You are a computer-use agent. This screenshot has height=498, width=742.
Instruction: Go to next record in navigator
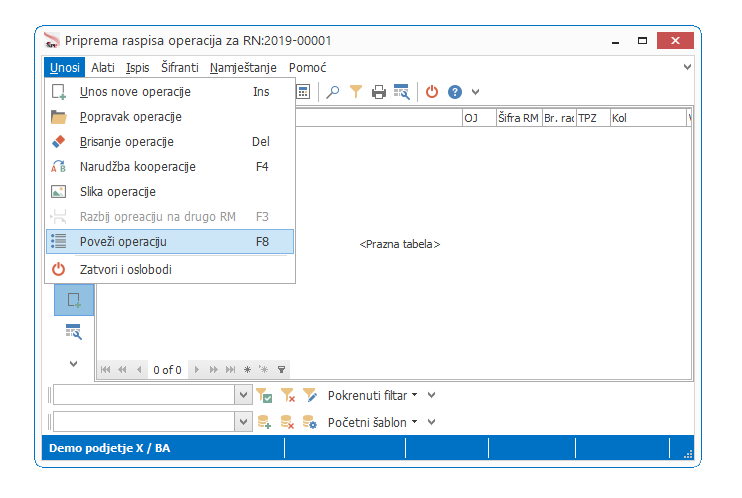197,370
